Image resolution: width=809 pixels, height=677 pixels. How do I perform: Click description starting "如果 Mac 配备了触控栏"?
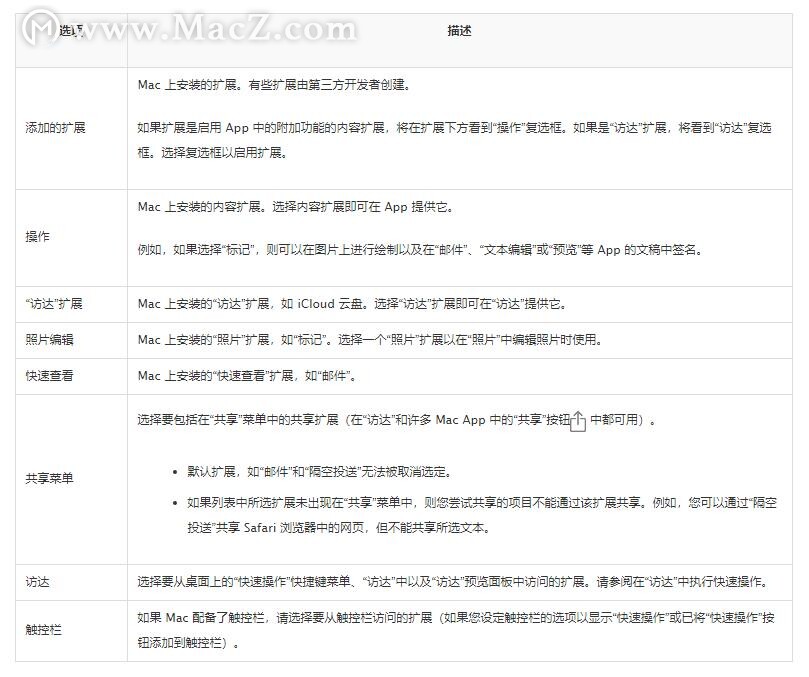(456, 630)
